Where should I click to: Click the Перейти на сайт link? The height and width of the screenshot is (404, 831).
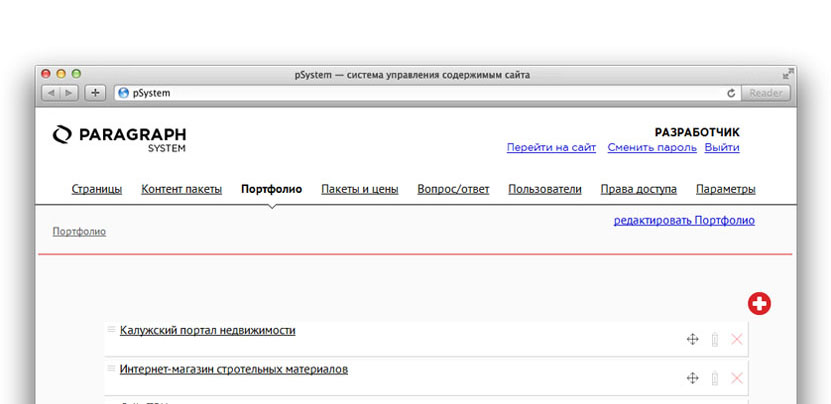coord(551,147)
